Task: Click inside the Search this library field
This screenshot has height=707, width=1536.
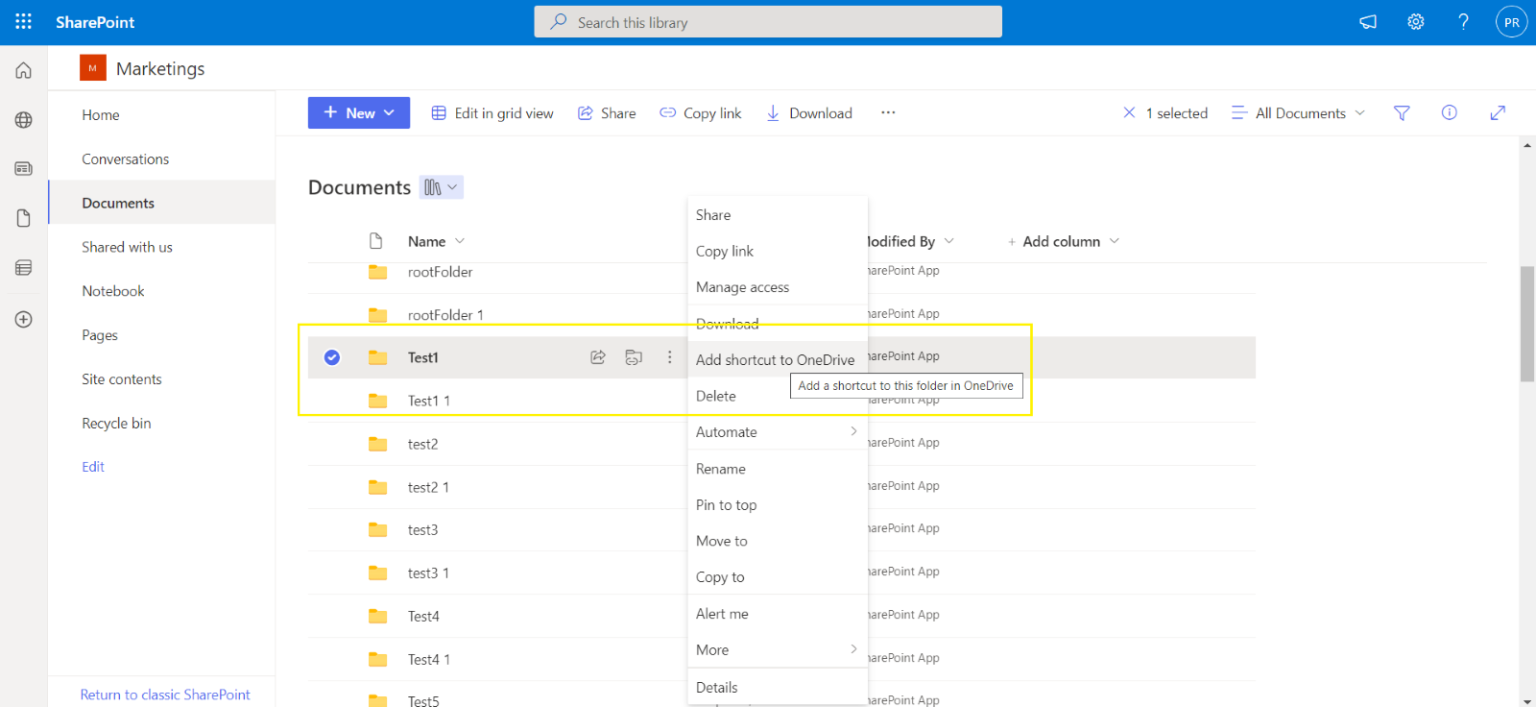Action: [767, 21]
